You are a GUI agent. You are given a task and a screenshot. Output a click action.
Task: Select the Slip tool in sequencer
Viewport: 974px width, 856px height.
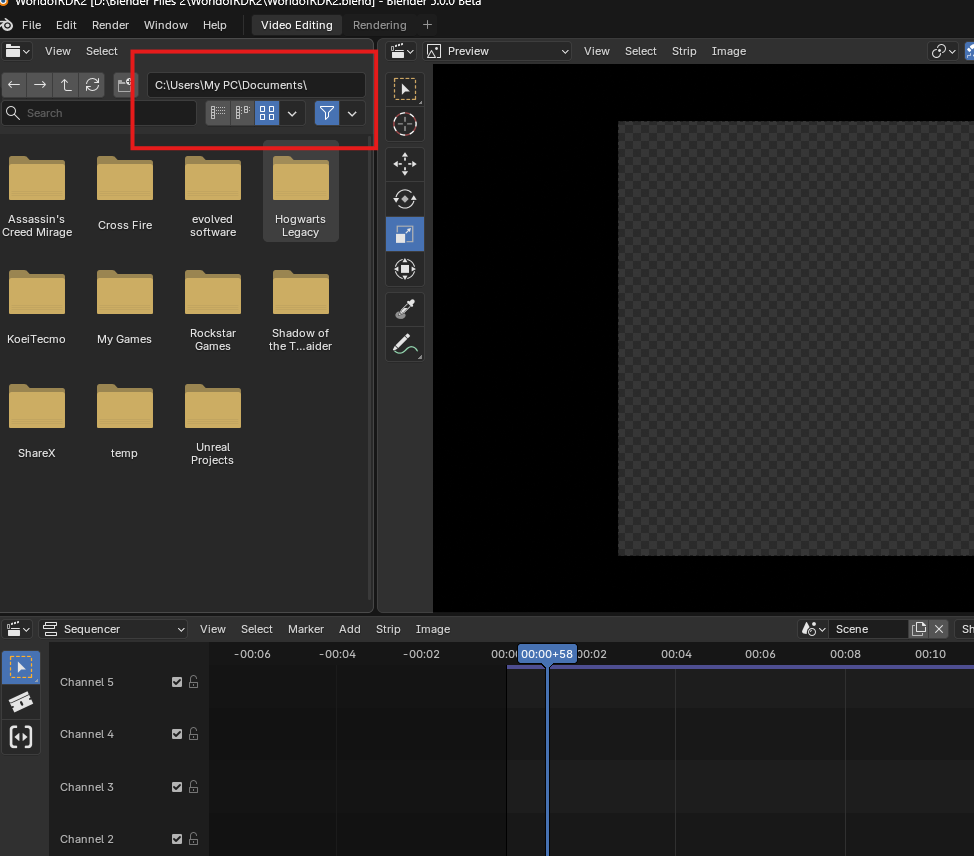pos(21,737)
